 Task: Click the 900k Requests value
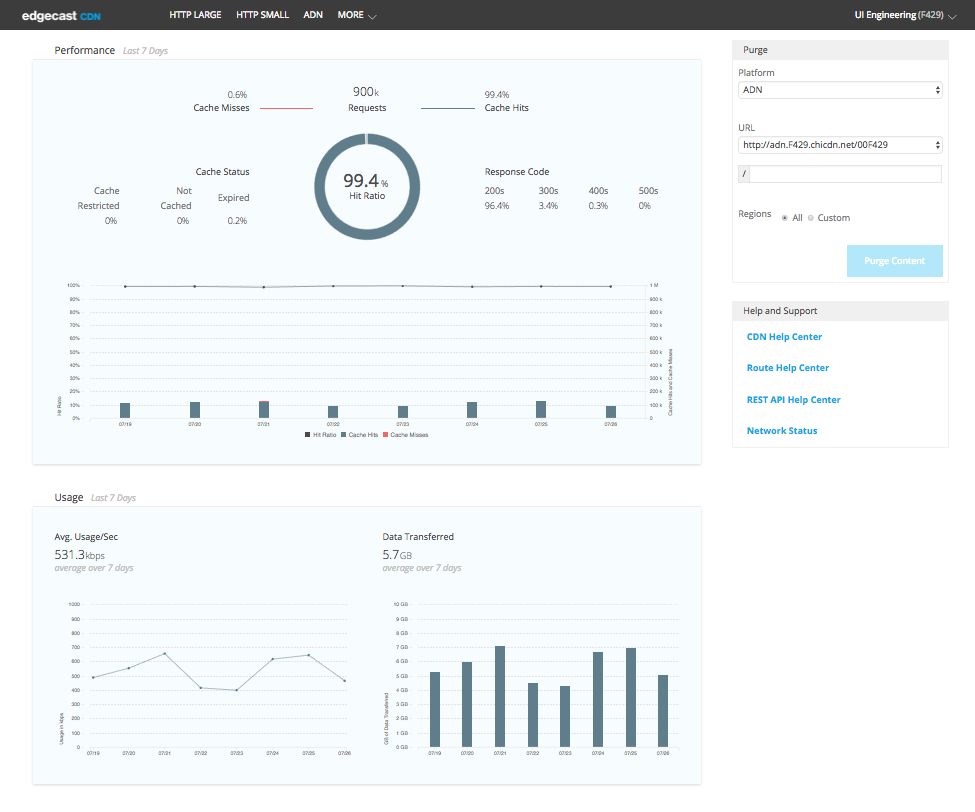366,92
